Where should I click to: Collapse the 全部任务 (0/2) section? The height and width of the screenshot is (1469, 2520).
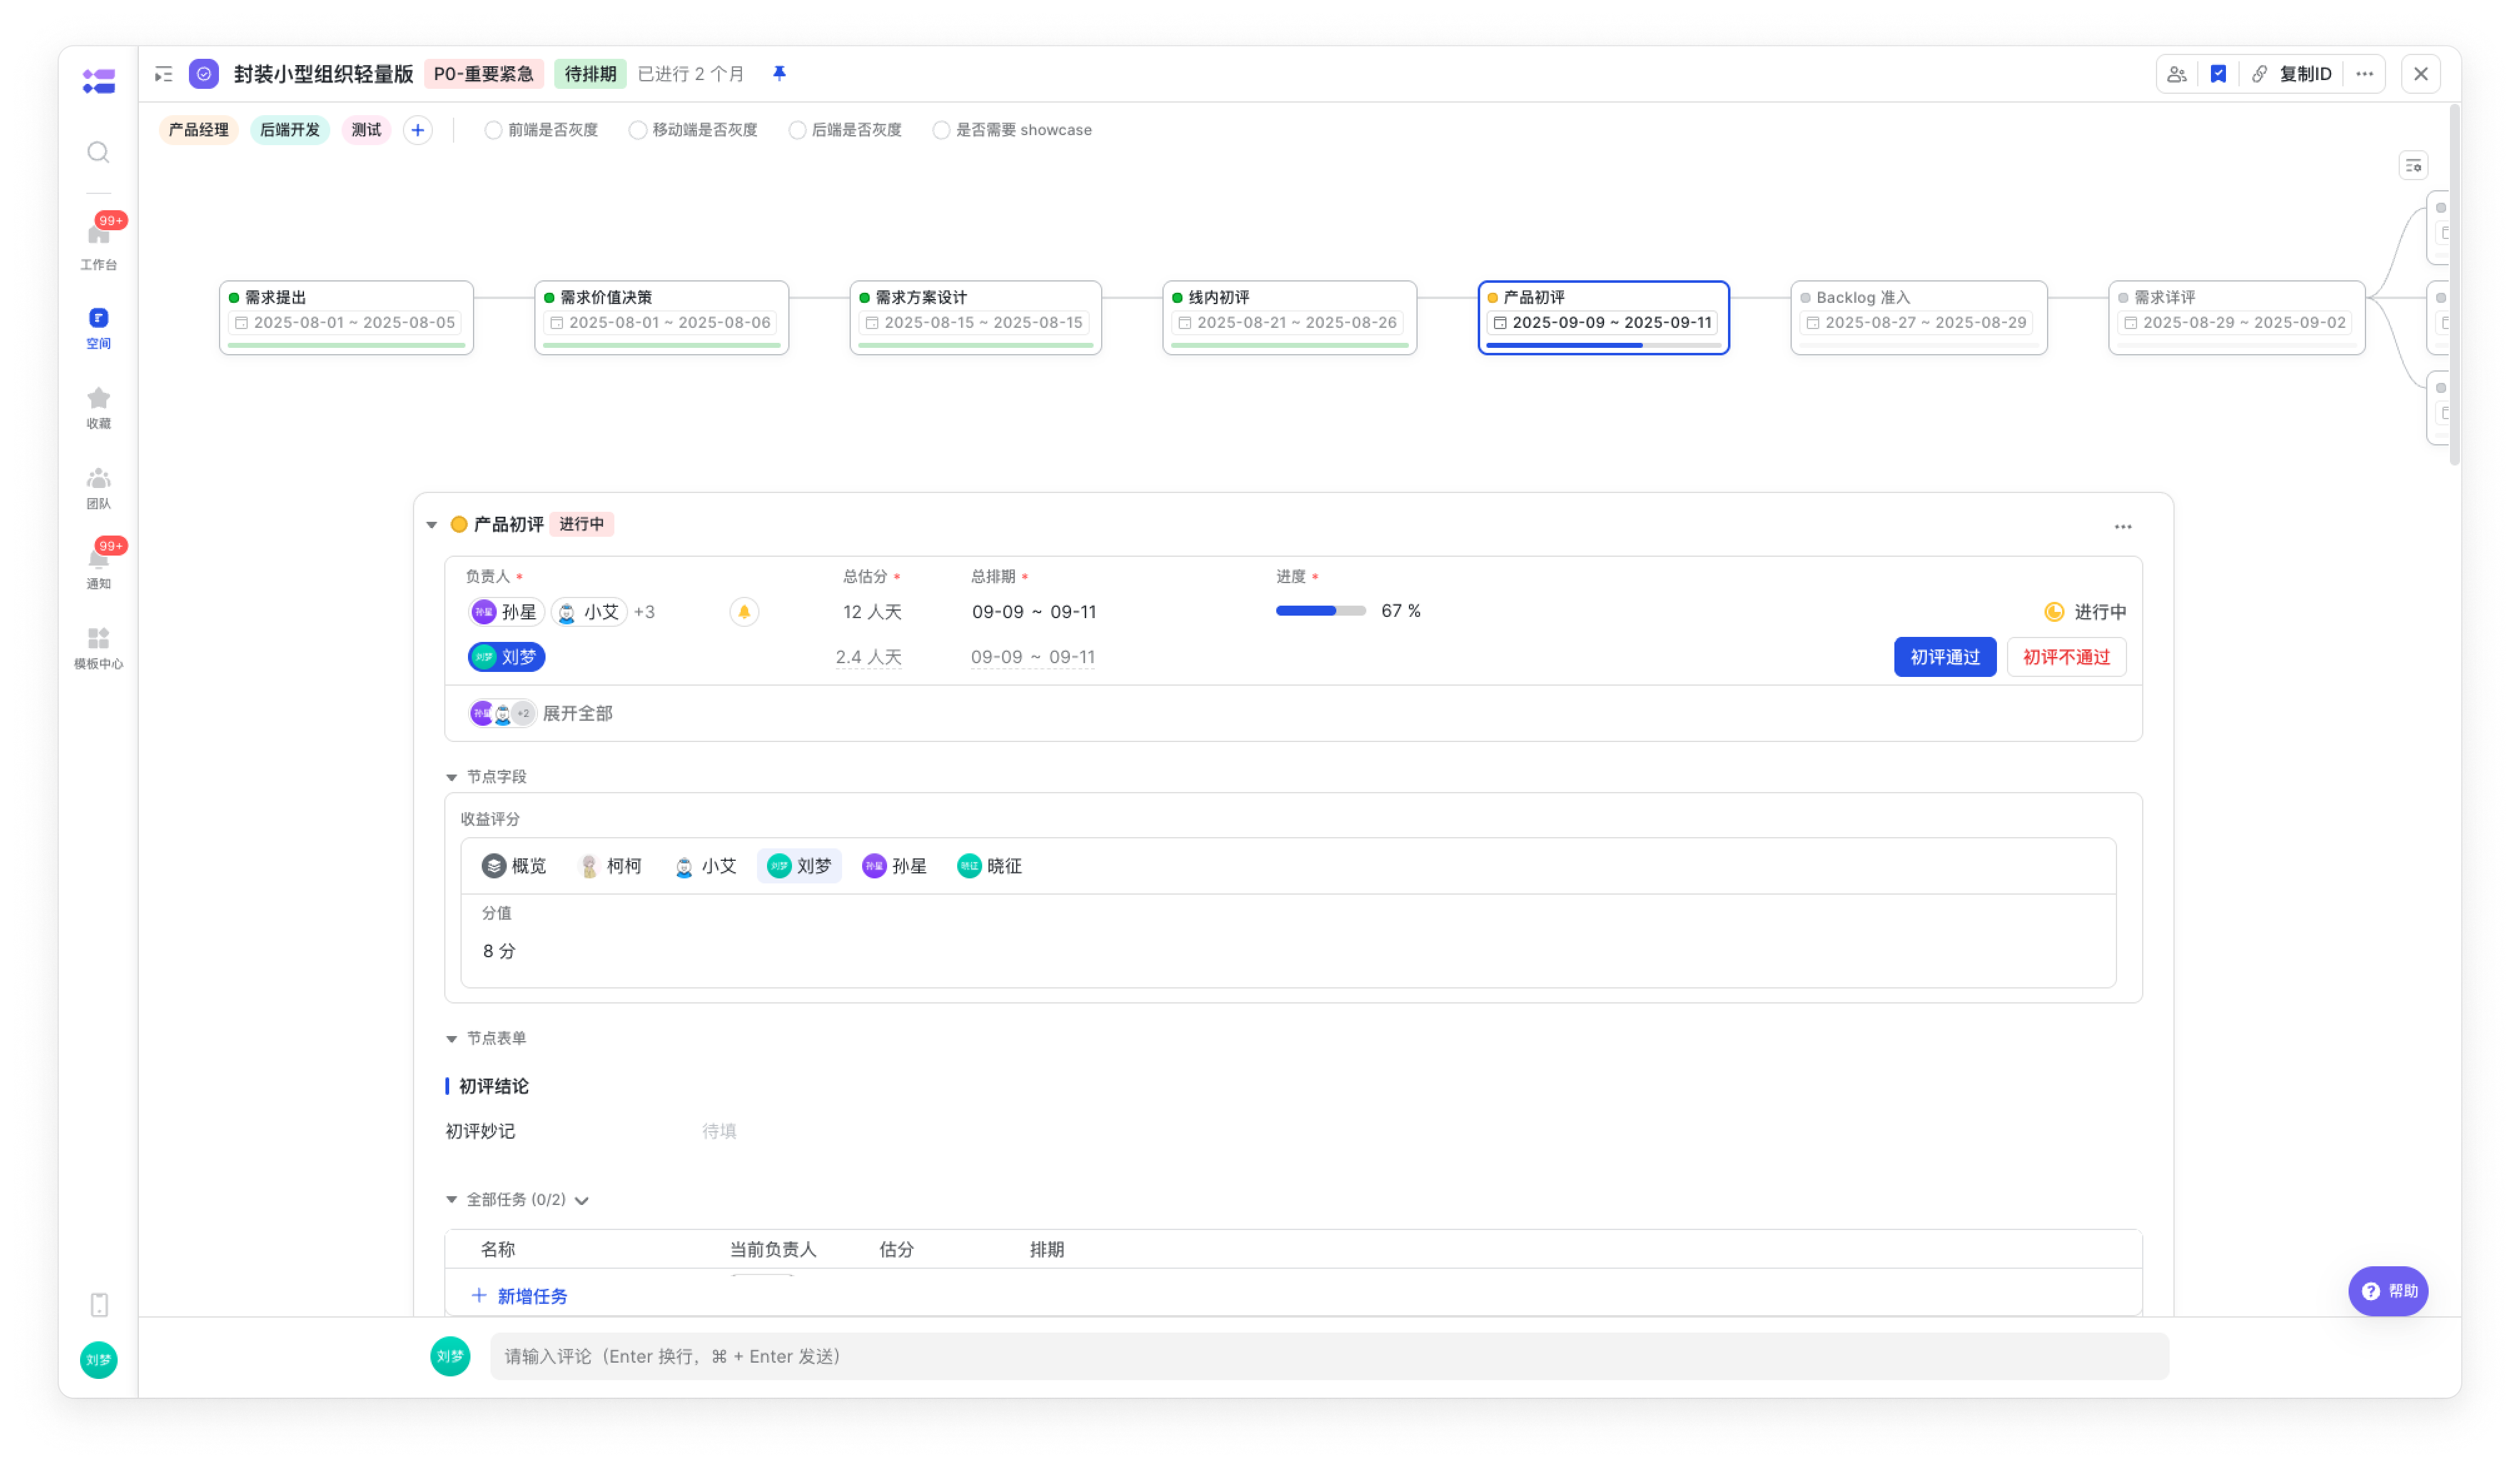point(451,1199)
